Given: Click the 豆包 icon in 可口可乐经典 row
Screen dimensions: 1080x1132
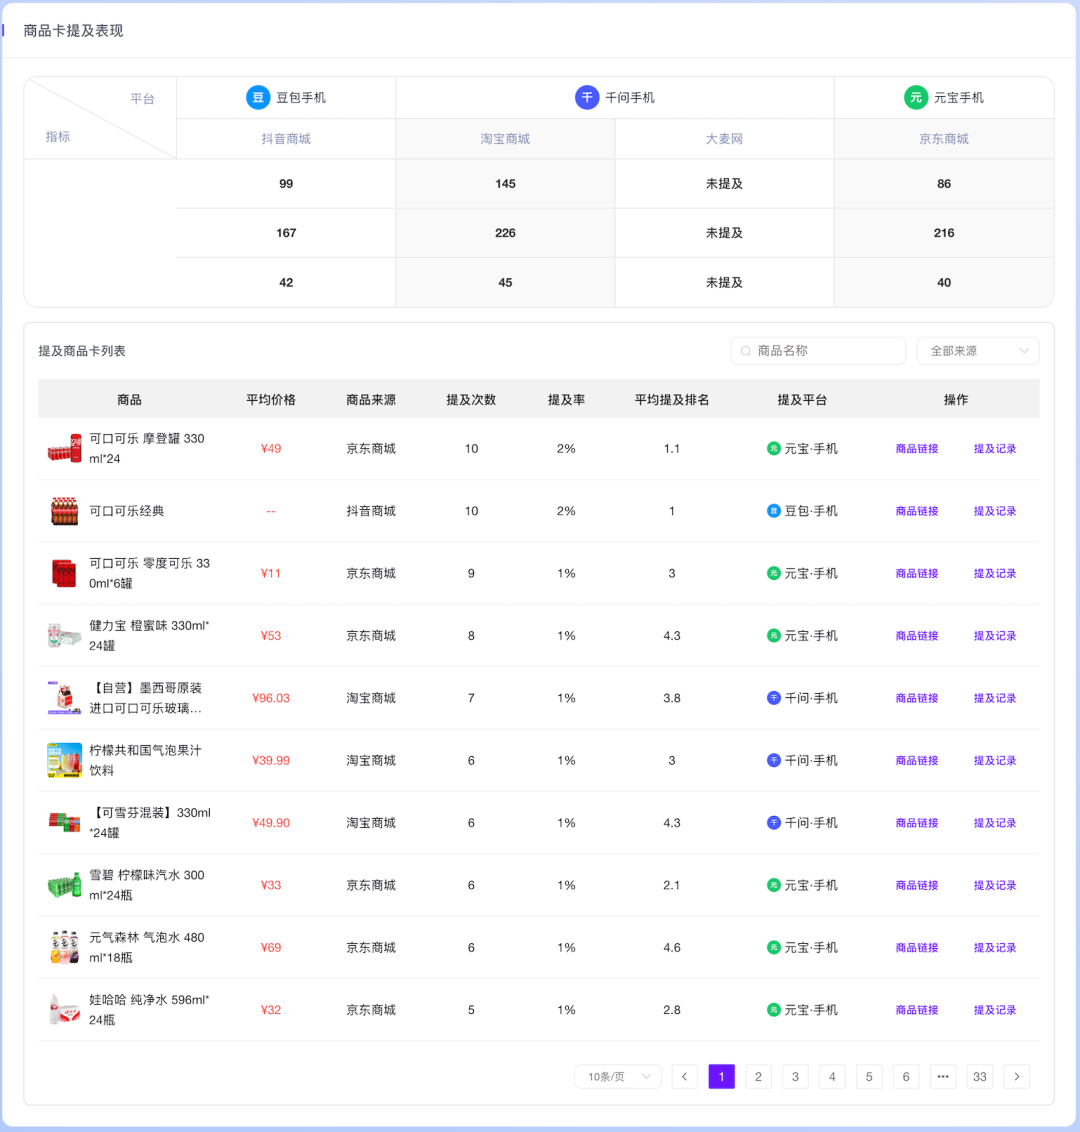Looking at the screenshot, I should click(x=773, y=511).
